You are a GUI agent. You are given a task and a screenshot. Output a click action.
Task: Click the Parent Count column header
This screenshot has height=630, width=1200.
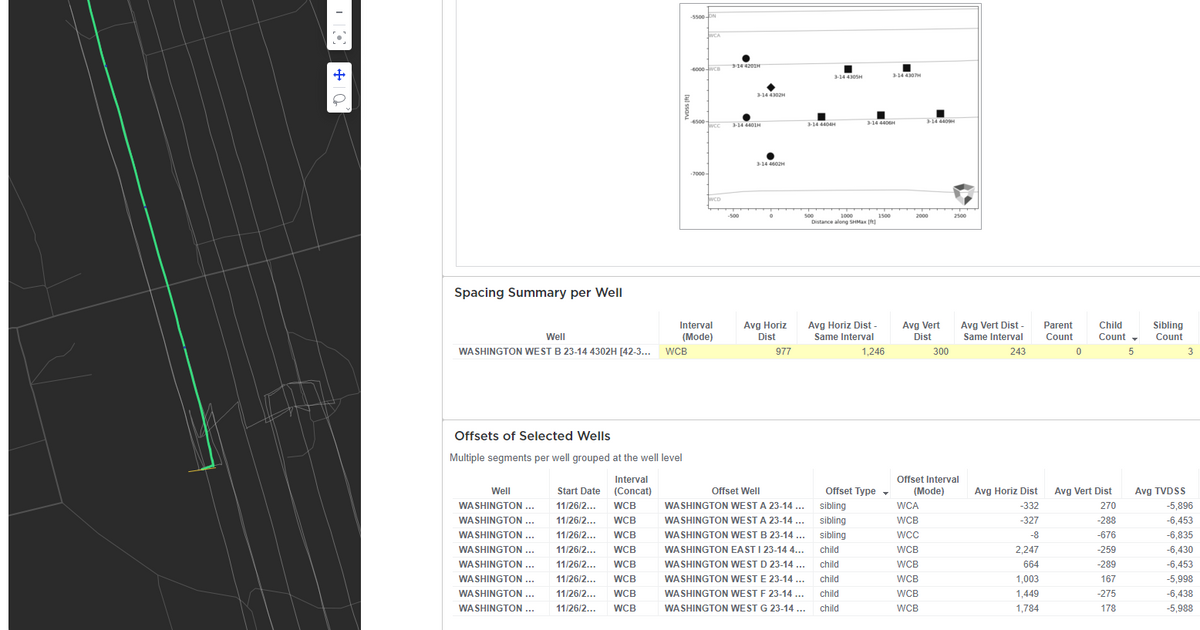coord(1058,331)
